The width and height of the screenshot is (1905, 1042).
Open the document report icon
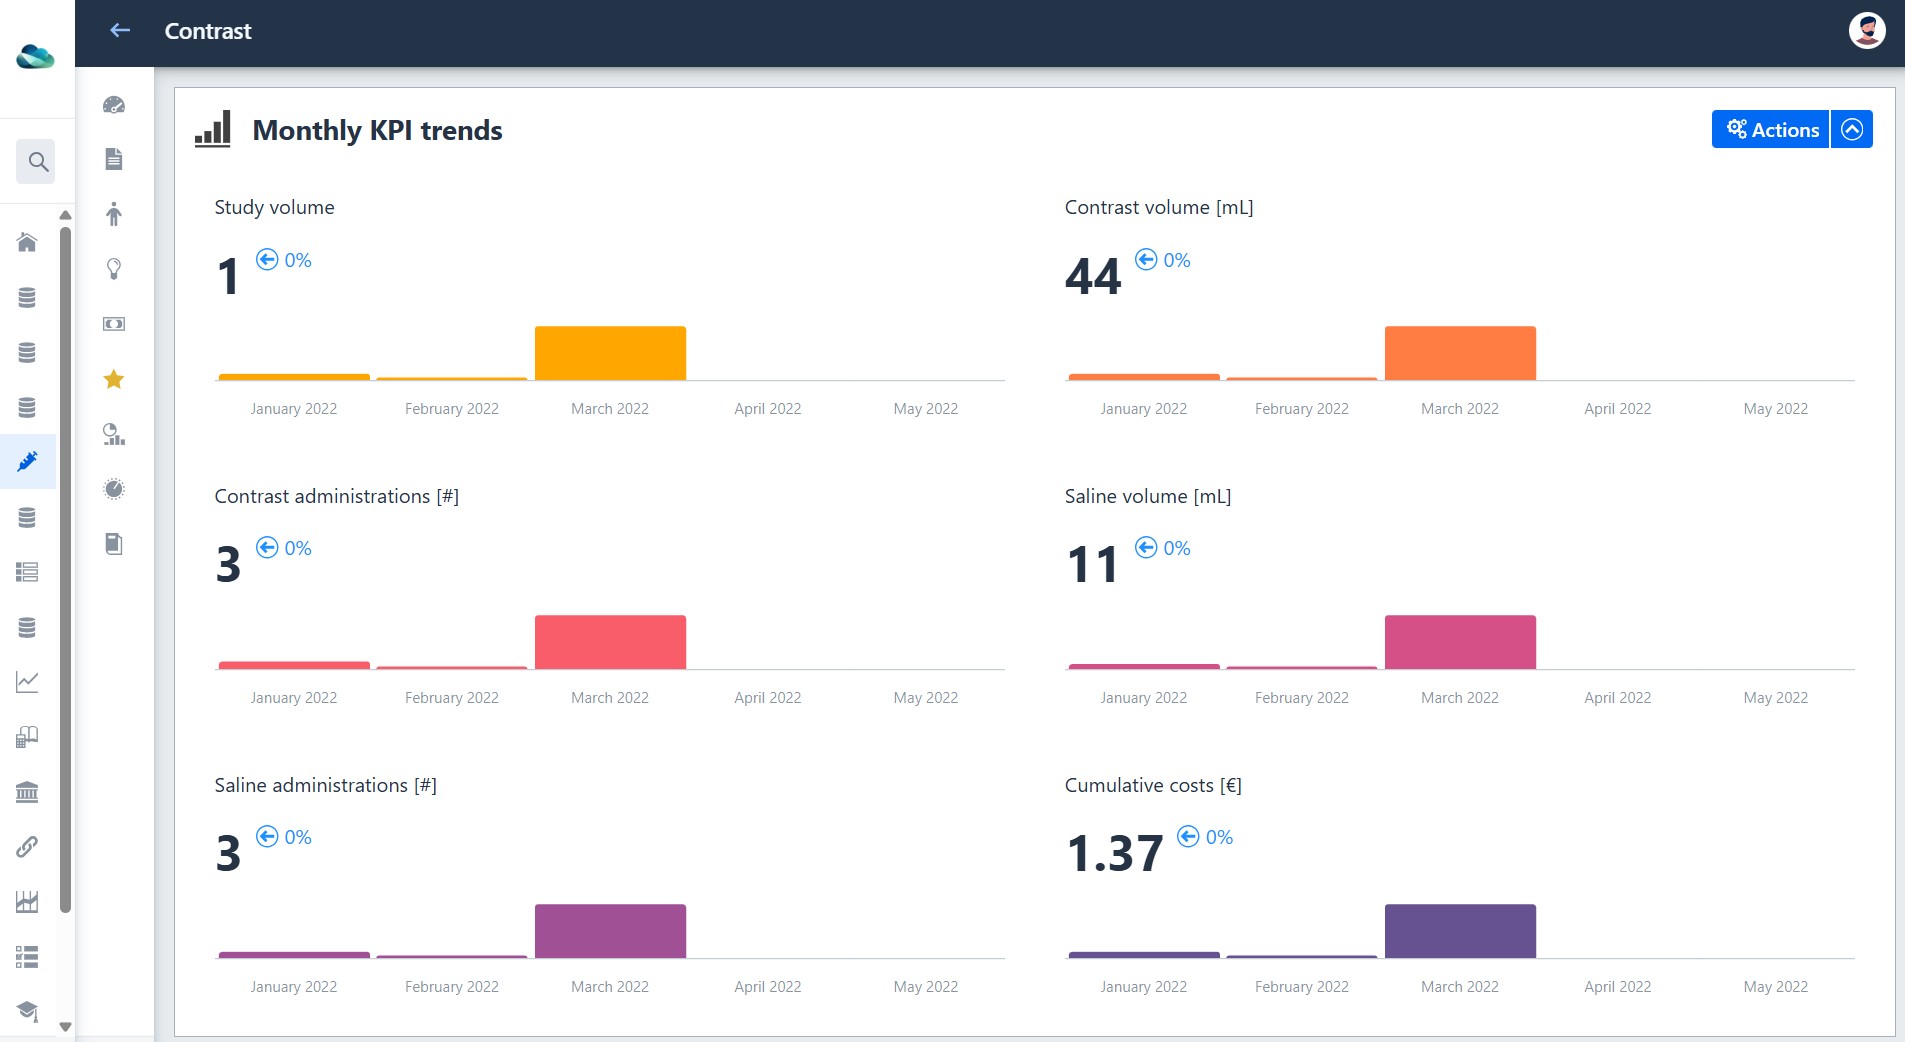[x=114, y=159]
